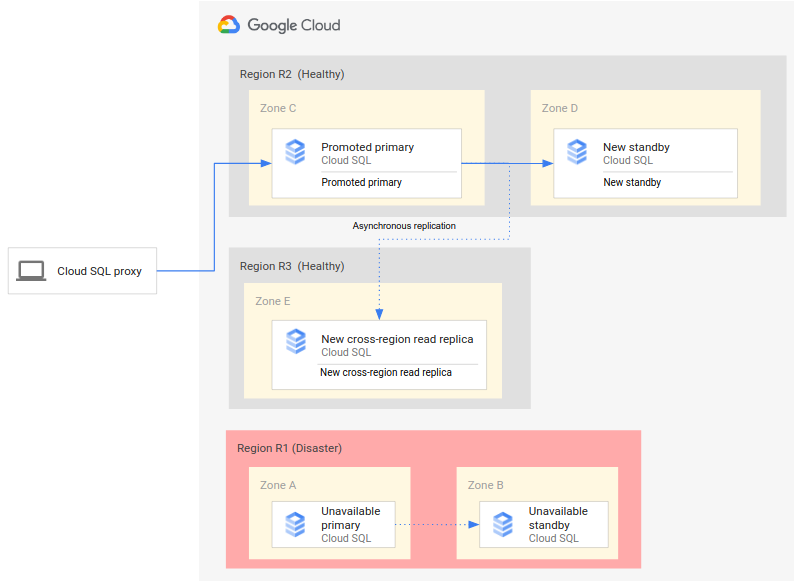Click the laptop icon beside Cloud SQL proxy

tap(32, 271)
